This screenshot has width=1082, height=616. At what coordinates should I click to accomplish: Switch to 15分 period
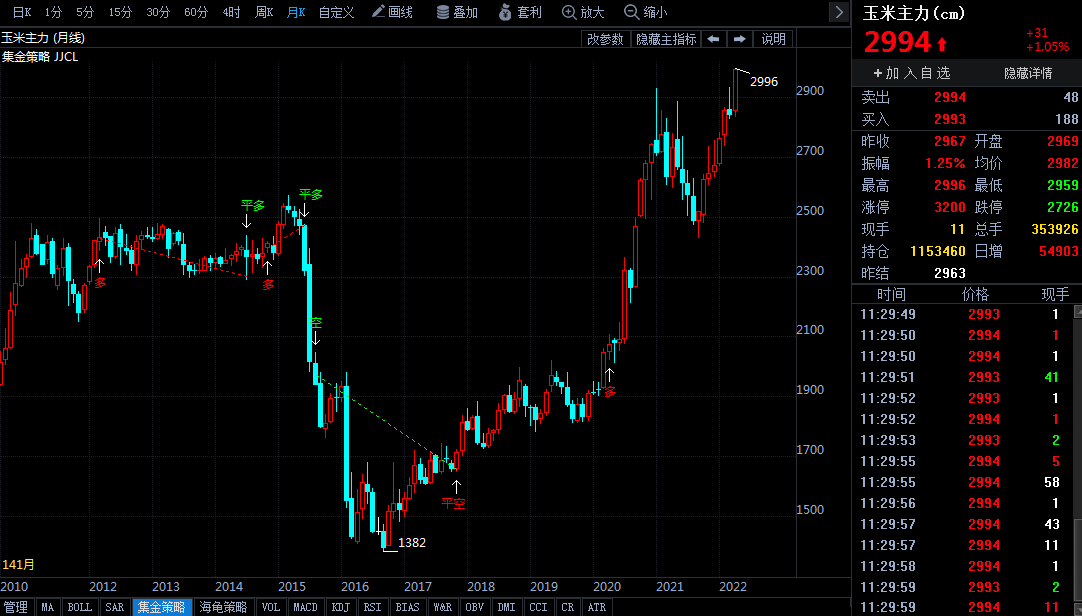click(120, 12)
